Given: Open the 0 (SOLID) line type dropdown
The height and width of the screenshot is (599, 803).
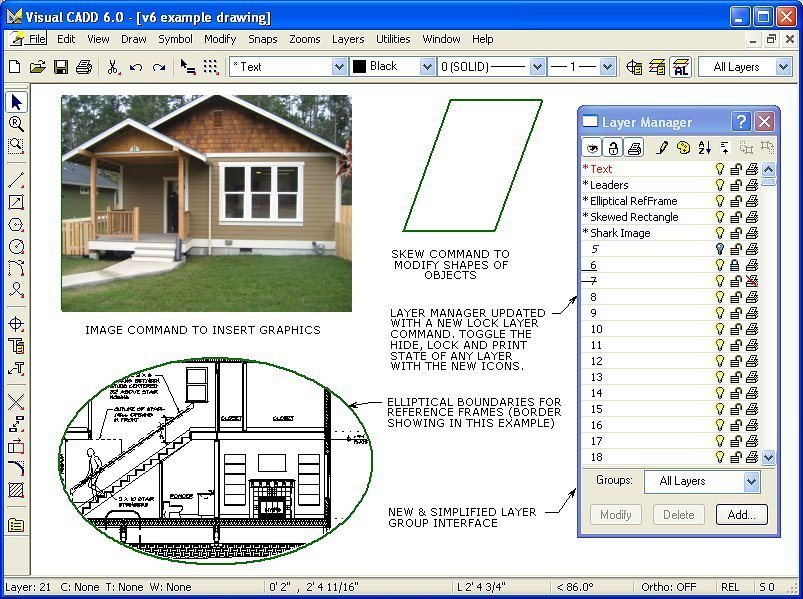Looking at the screenshot, I should click(x=537, y=67).
